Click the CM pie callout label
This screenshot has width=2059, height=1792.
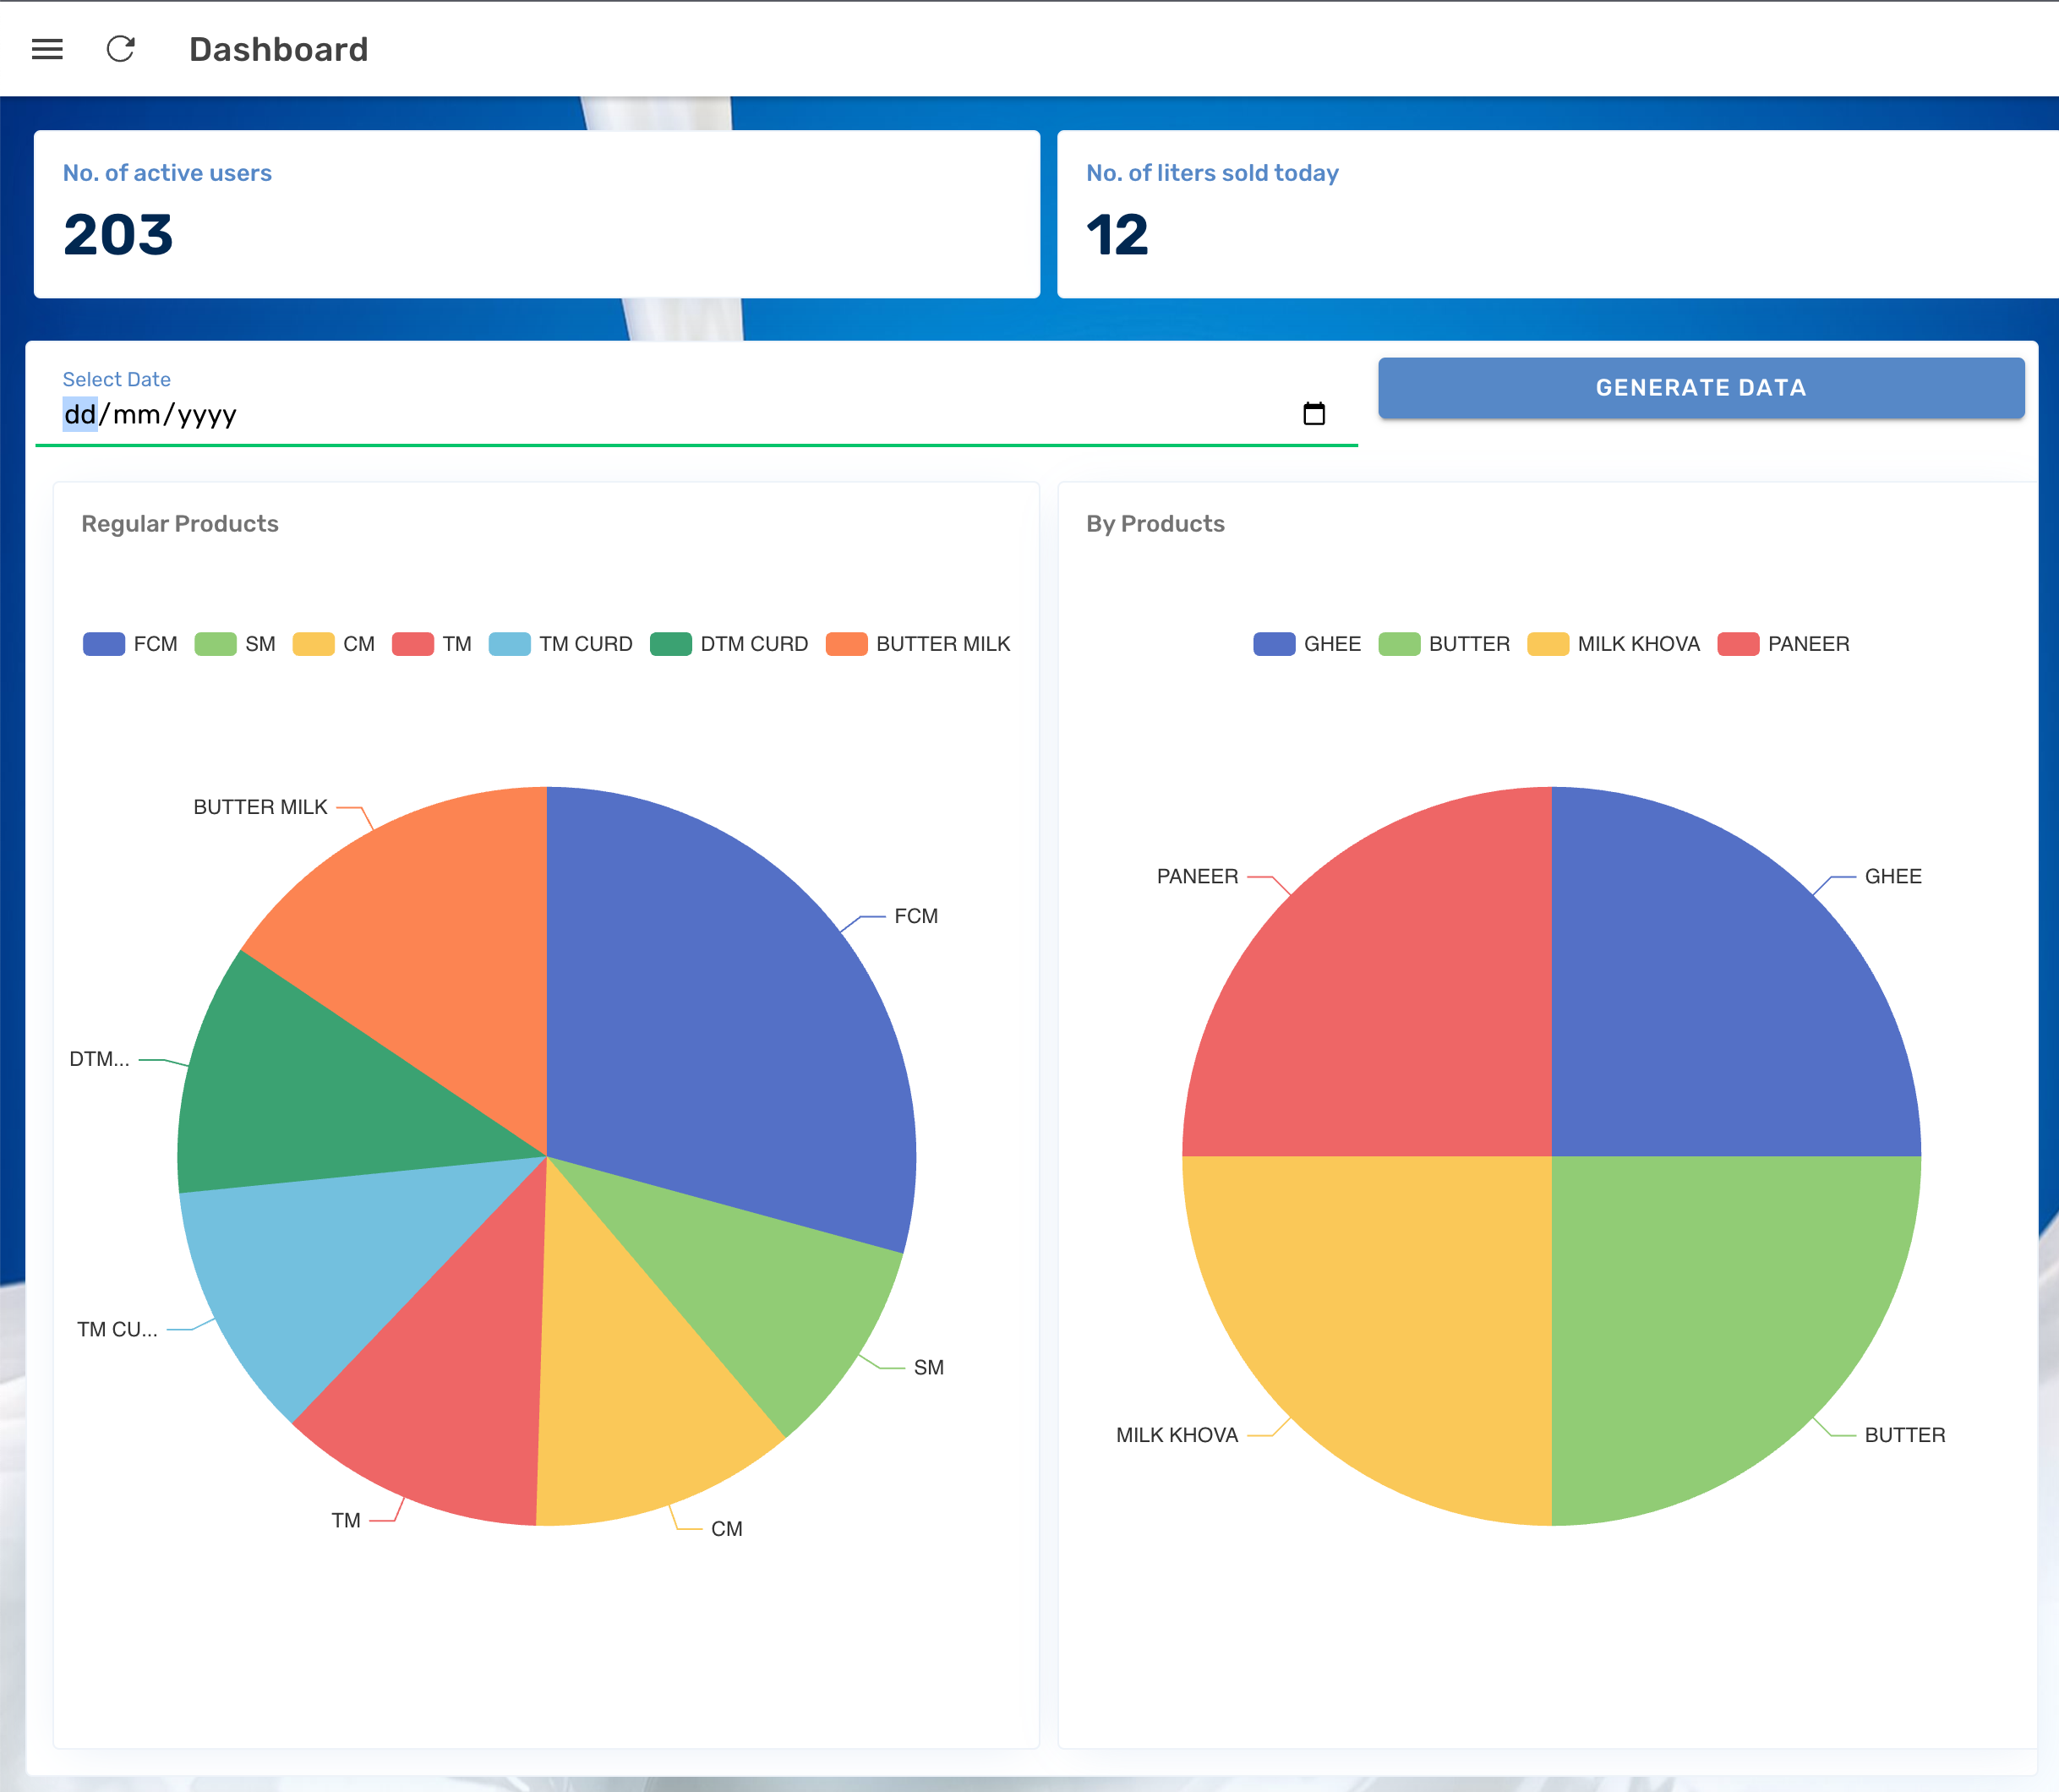tap(727, 1529)
